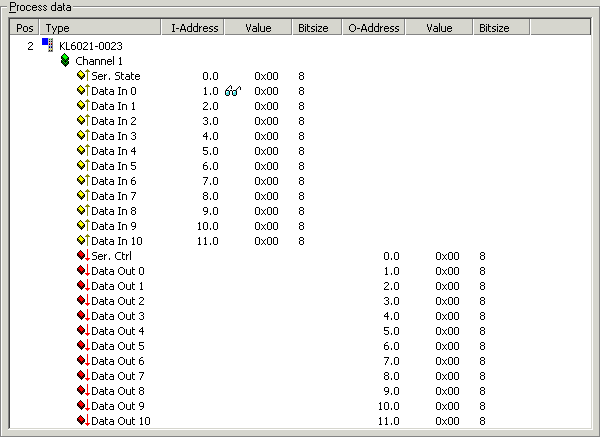Click the Pos column header
Viewport: 600px width, 437px height.
coord(24,28)
